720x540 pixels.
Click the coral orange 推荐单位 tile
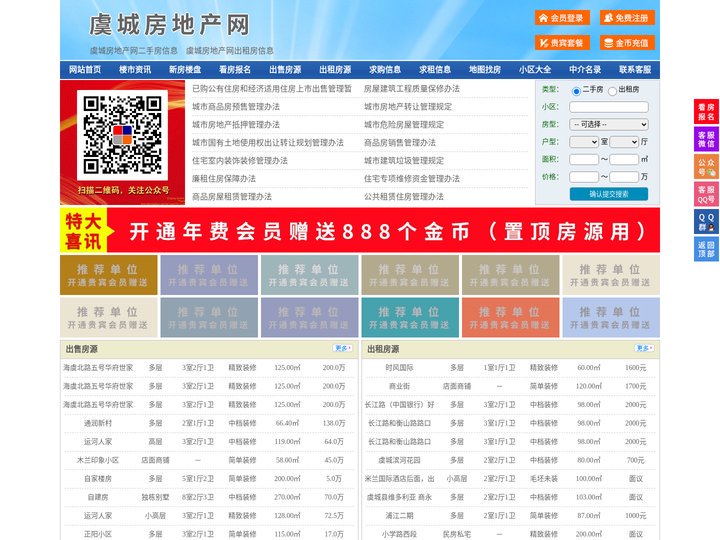pyautogui.click(x=511, y=317)
